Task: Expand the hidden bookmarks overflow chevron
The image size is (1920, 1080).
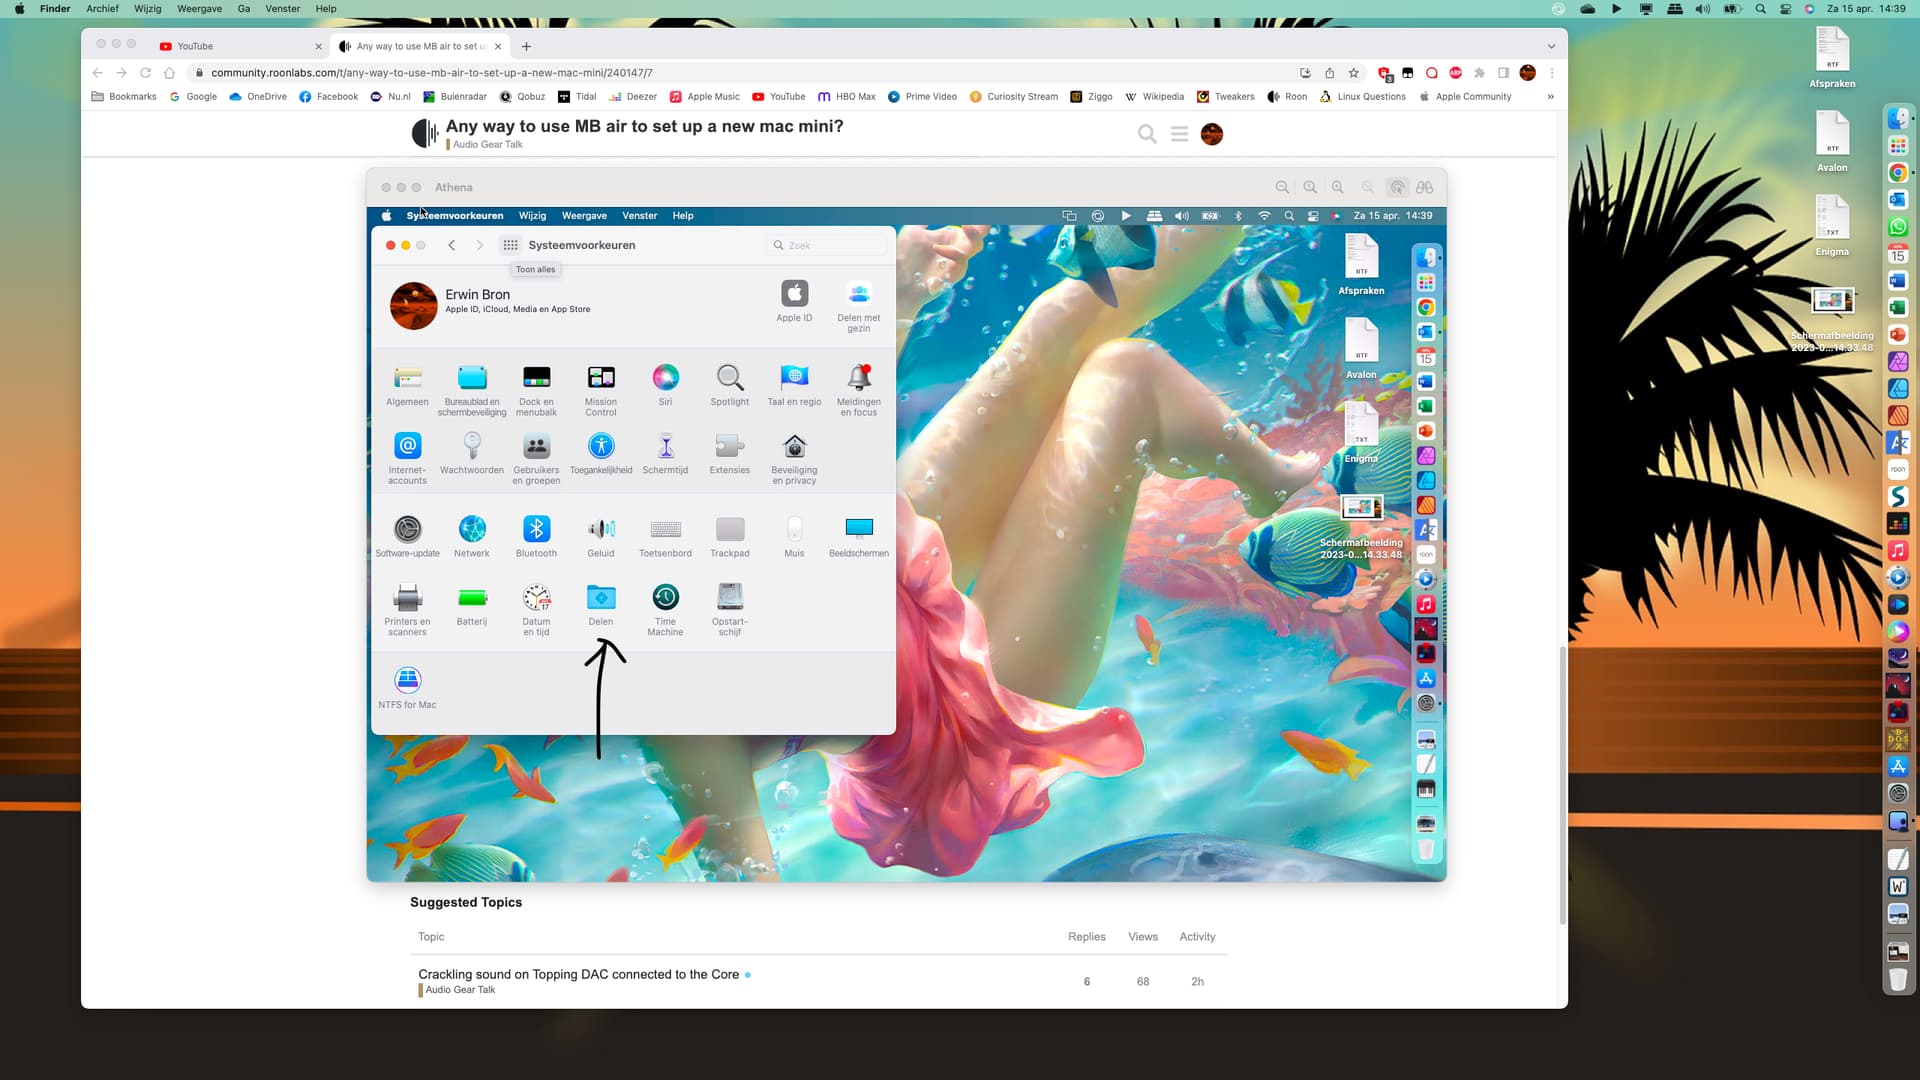Action: (x=1550, y=97)
